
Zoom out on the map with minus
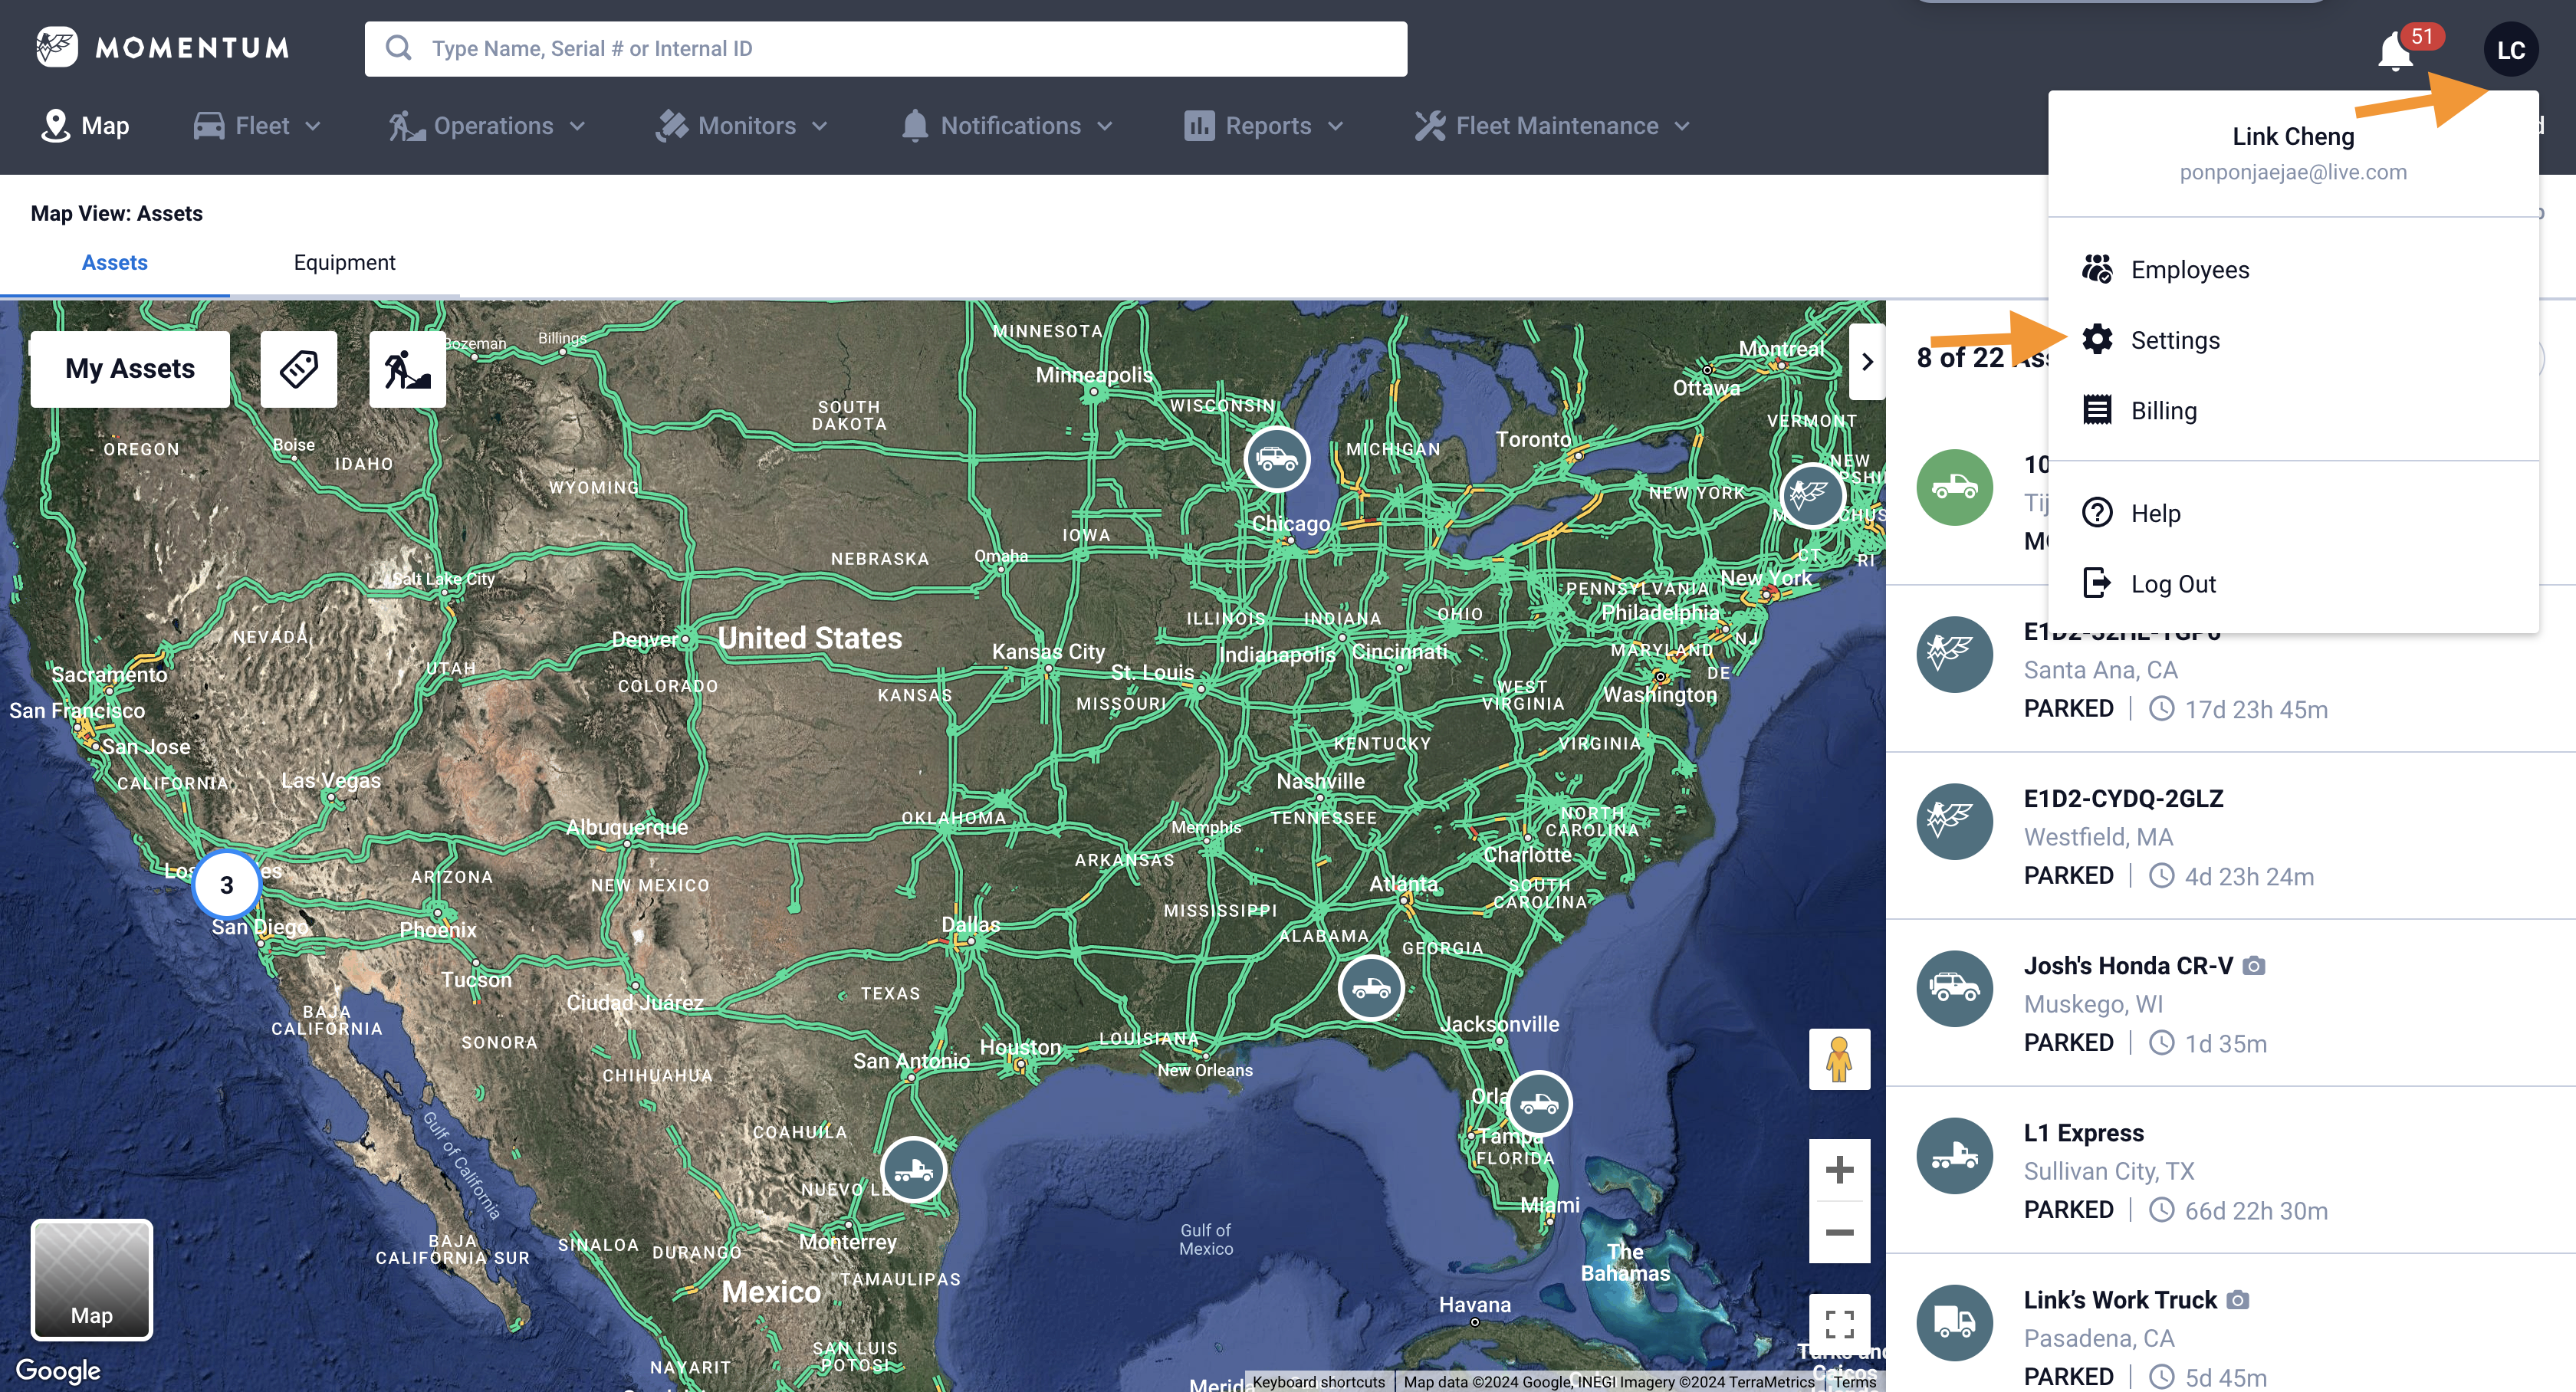click(1839, 1232)
